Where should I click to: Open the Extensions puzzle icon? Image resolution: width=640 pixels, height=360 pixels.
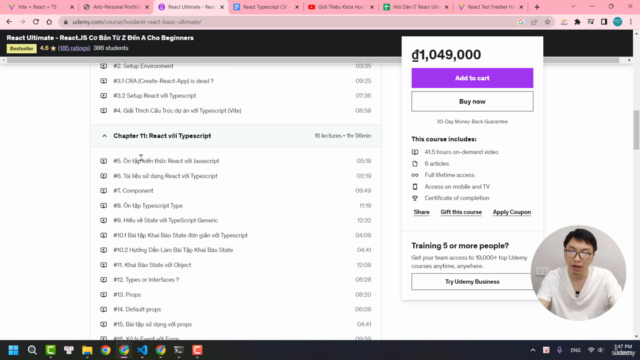pyautogui.click(x=577, y=22)
